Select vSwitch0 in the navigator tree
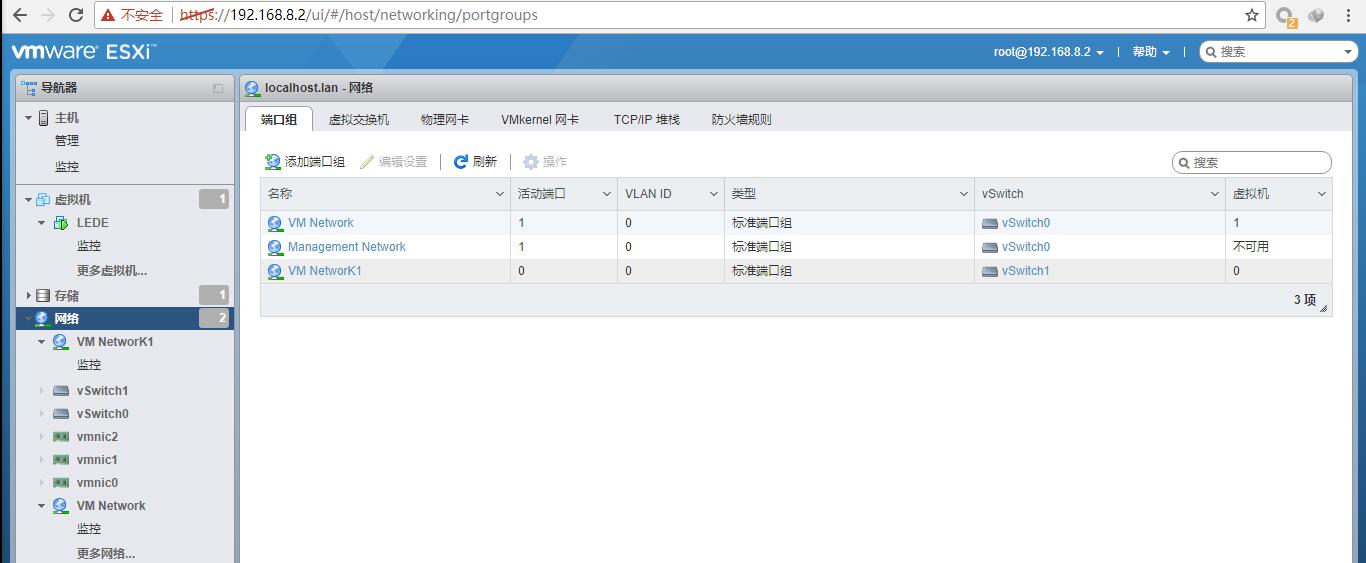The height and width of the screenshot is (563, 1366). point(103,414)
